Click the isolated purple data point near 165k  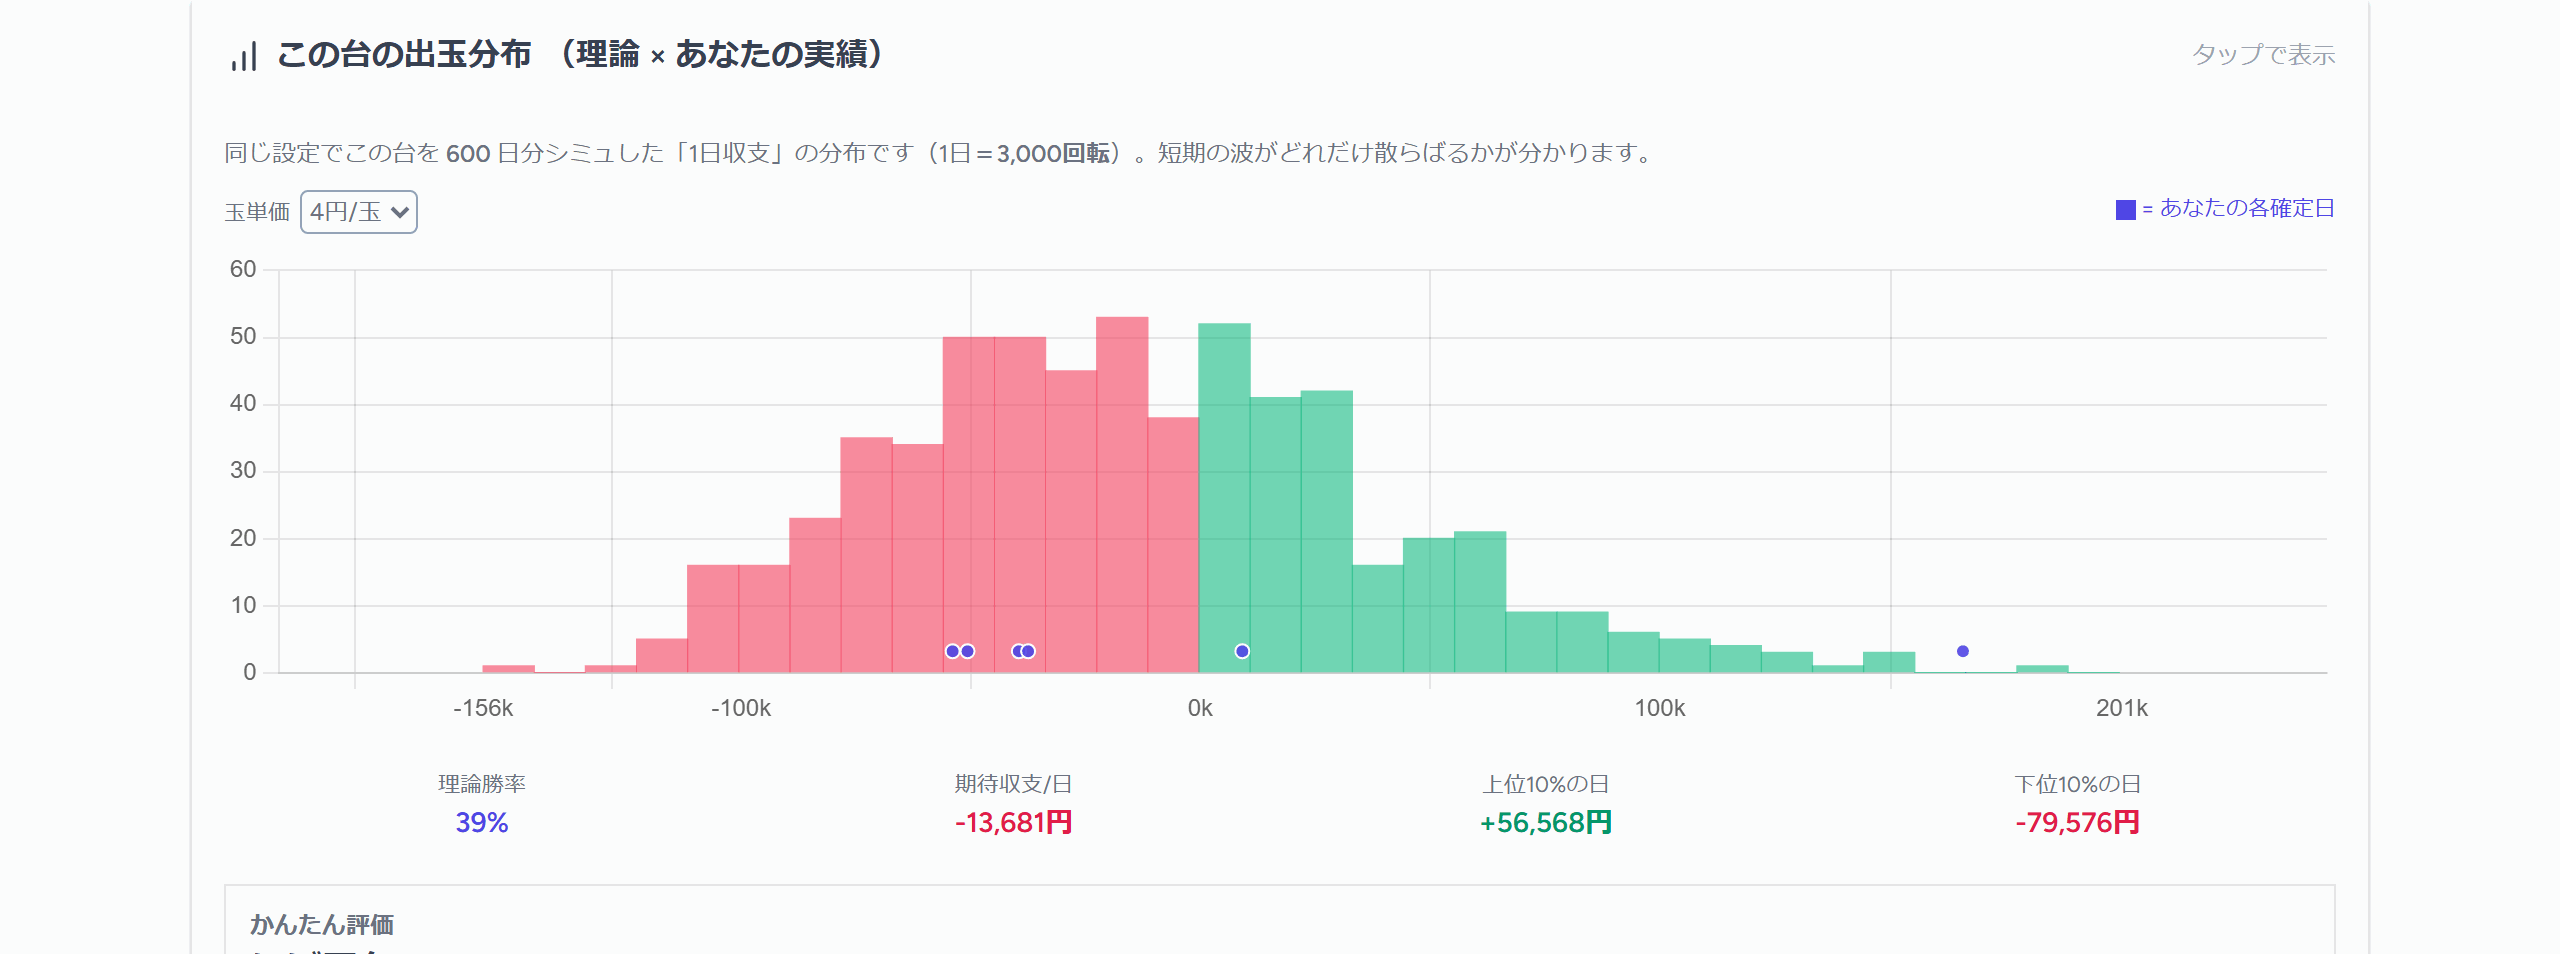tap(1962, 651)
